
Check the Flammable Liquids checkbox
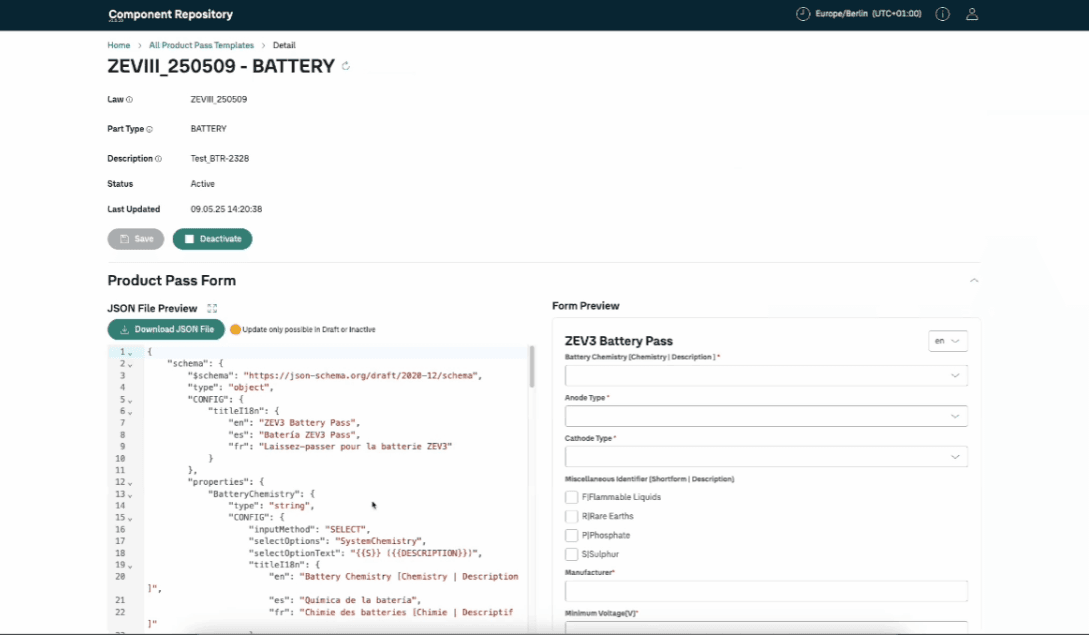pos(571,497)
